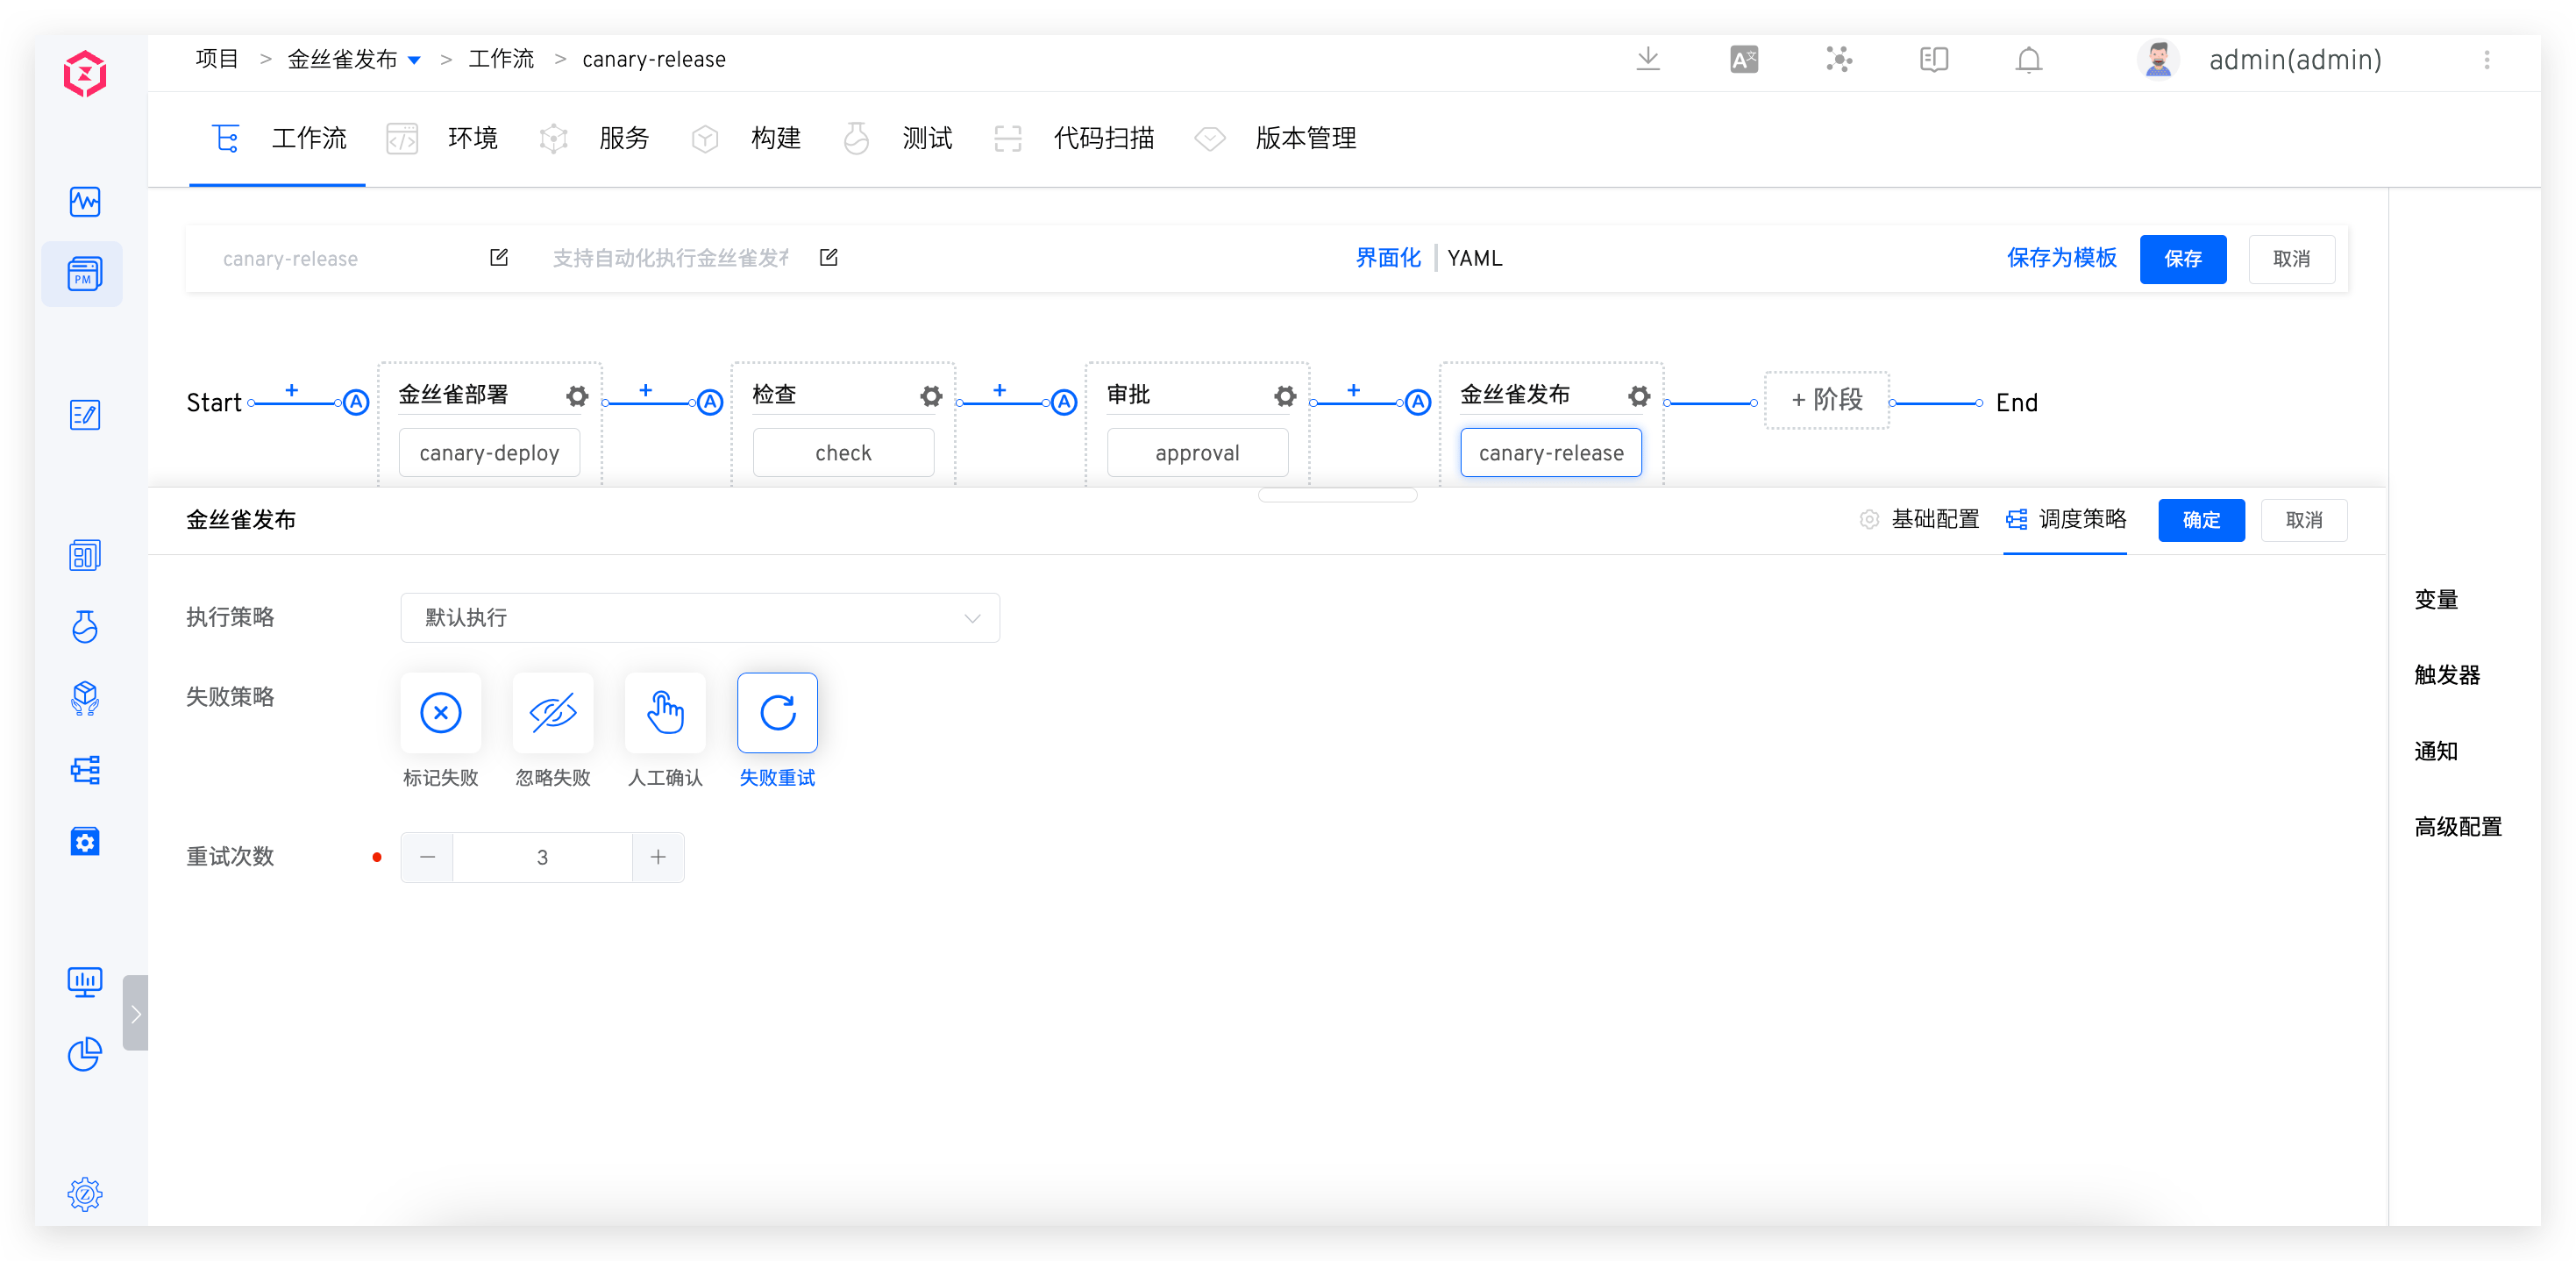
Task: Open the PM project sidebar icon
Action: [x=85, y=274]
